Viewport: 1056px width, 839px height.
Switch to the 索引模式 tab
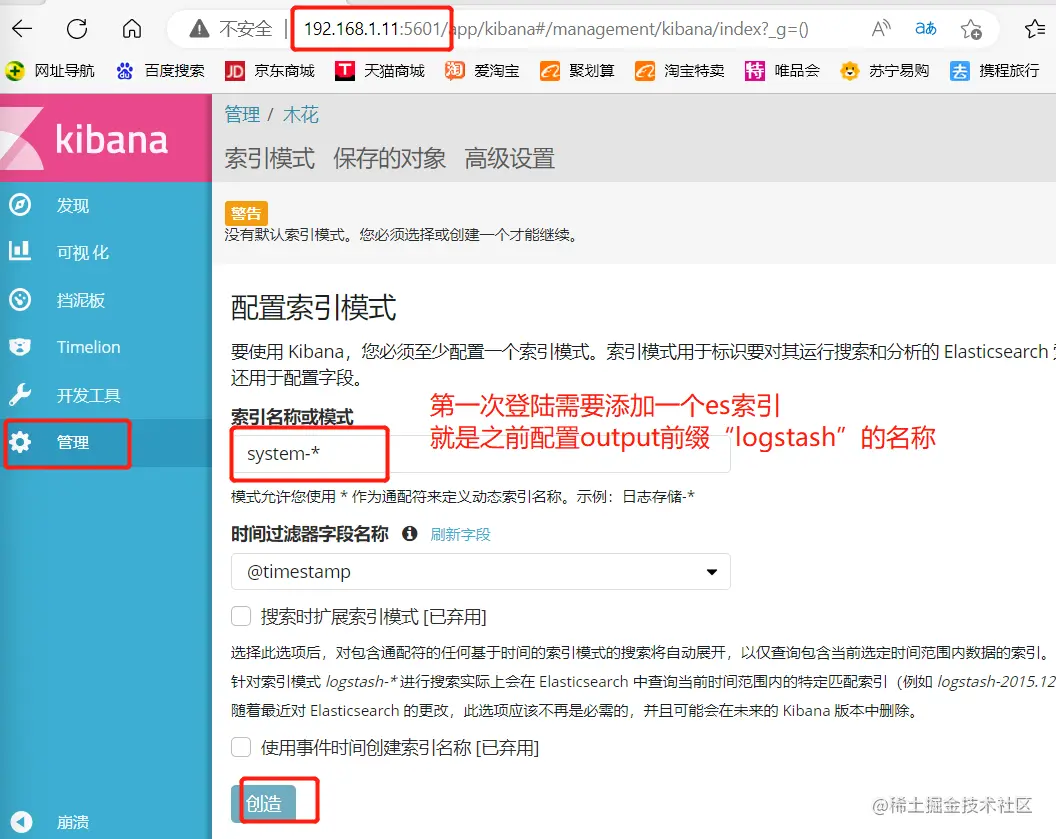[x=269, y=159]
